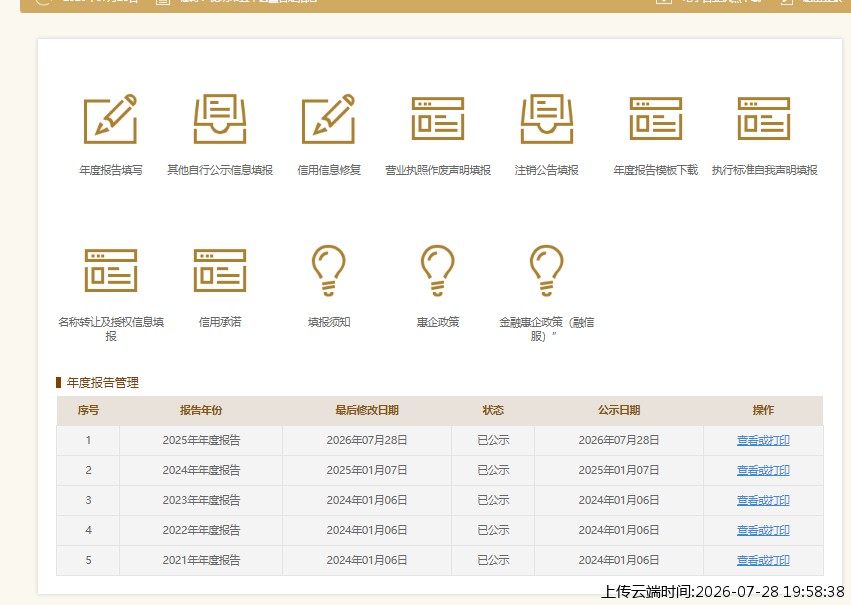This screenshot has height=605, width=851.
Task: Open the 信用信息修复 edit icon
Action: click(328, 119)
